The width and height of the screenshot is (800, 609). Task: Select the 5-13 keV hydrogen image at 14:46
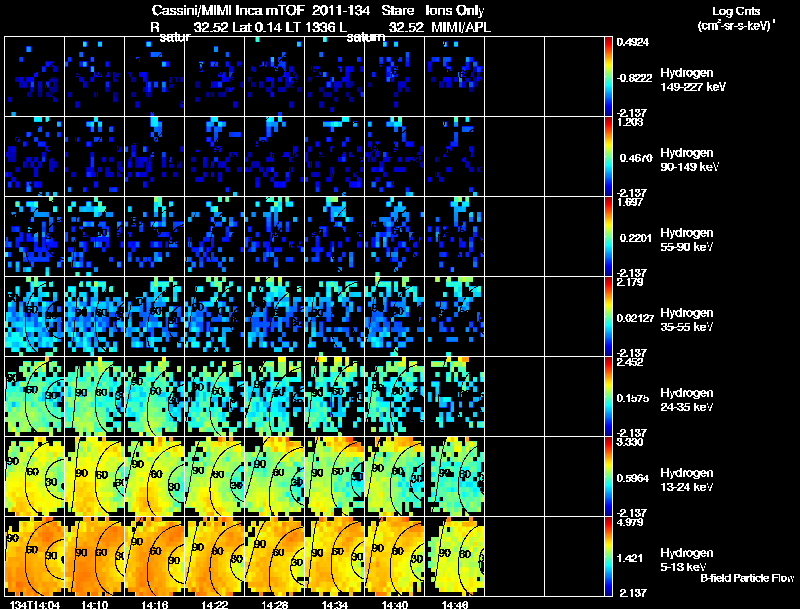455,556
